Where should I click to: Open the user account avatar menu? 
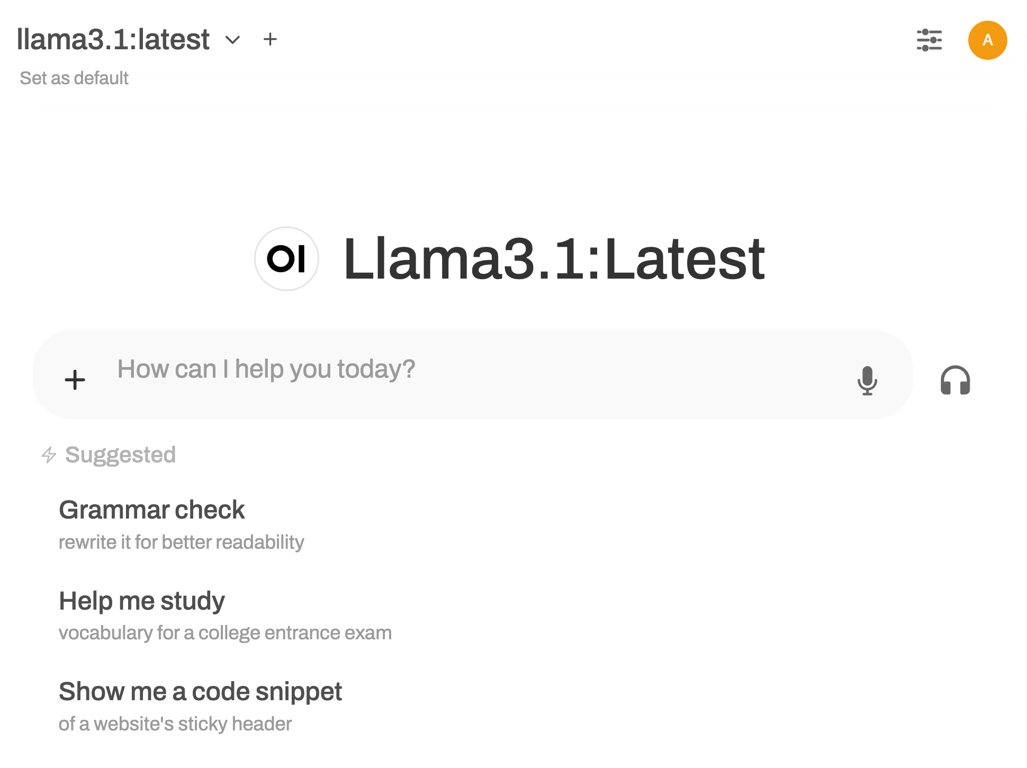pos(987,40)
